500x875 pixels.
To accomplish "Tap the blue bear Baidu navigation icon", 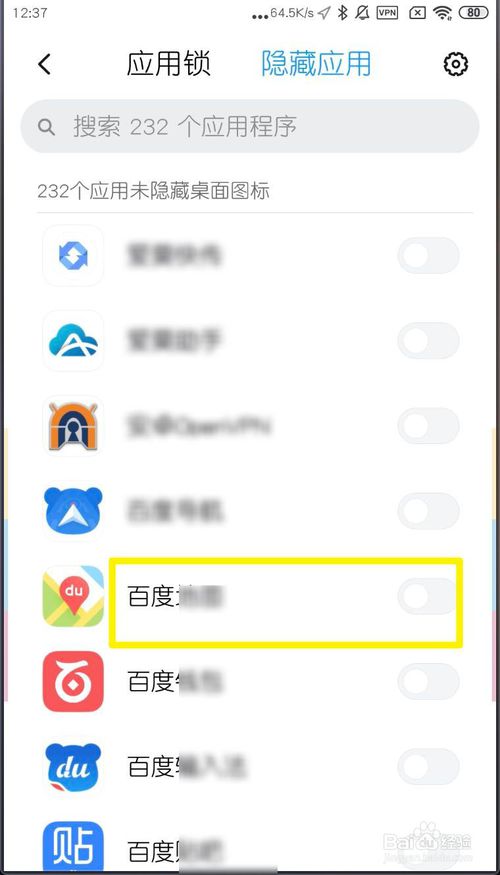I will tap(73, 511).
